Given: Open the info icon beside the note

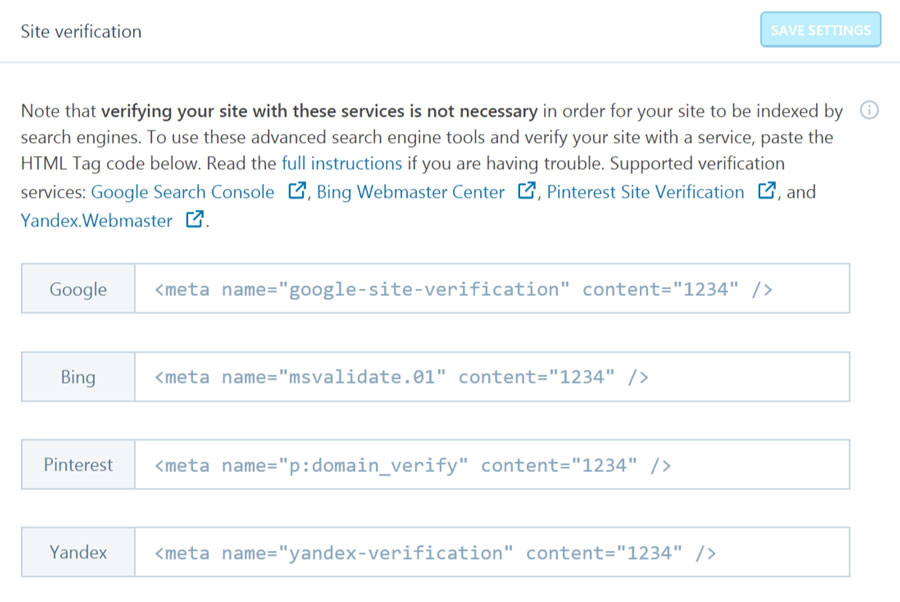Looking at the screenshot, I should 869,110.
